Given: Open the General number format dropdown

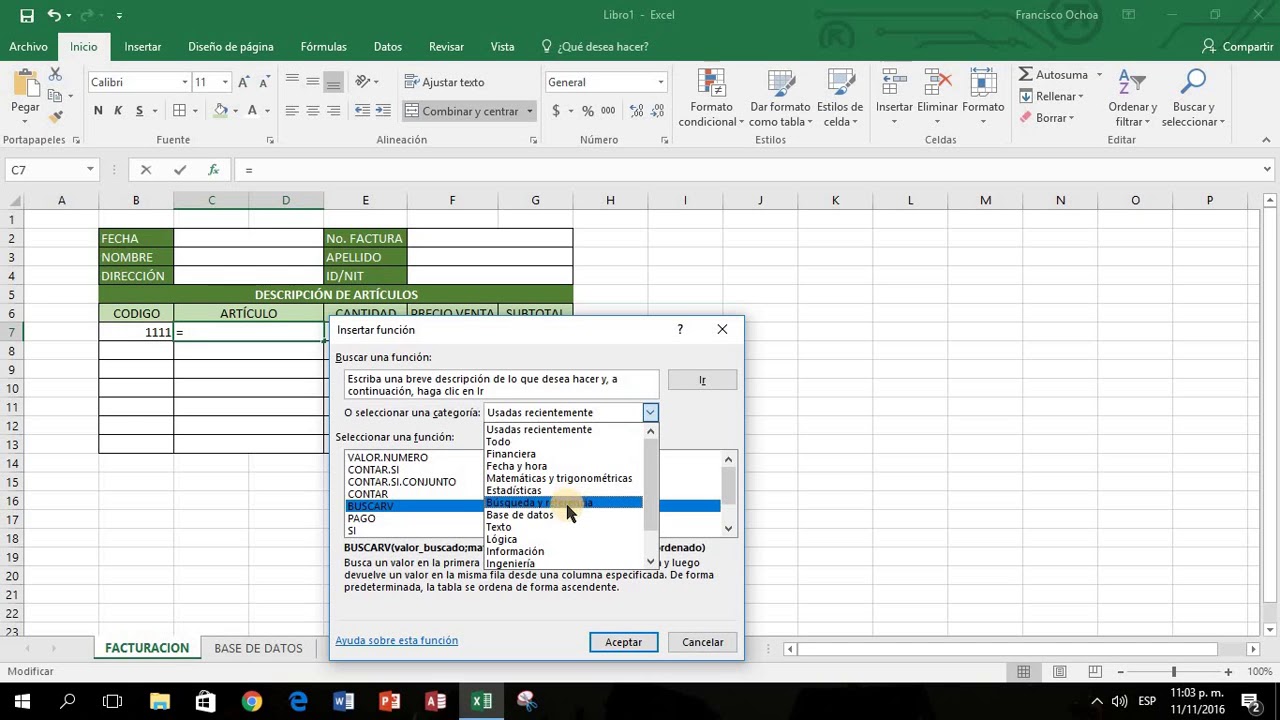Looking at the screenshot, I should click(660, 82).
